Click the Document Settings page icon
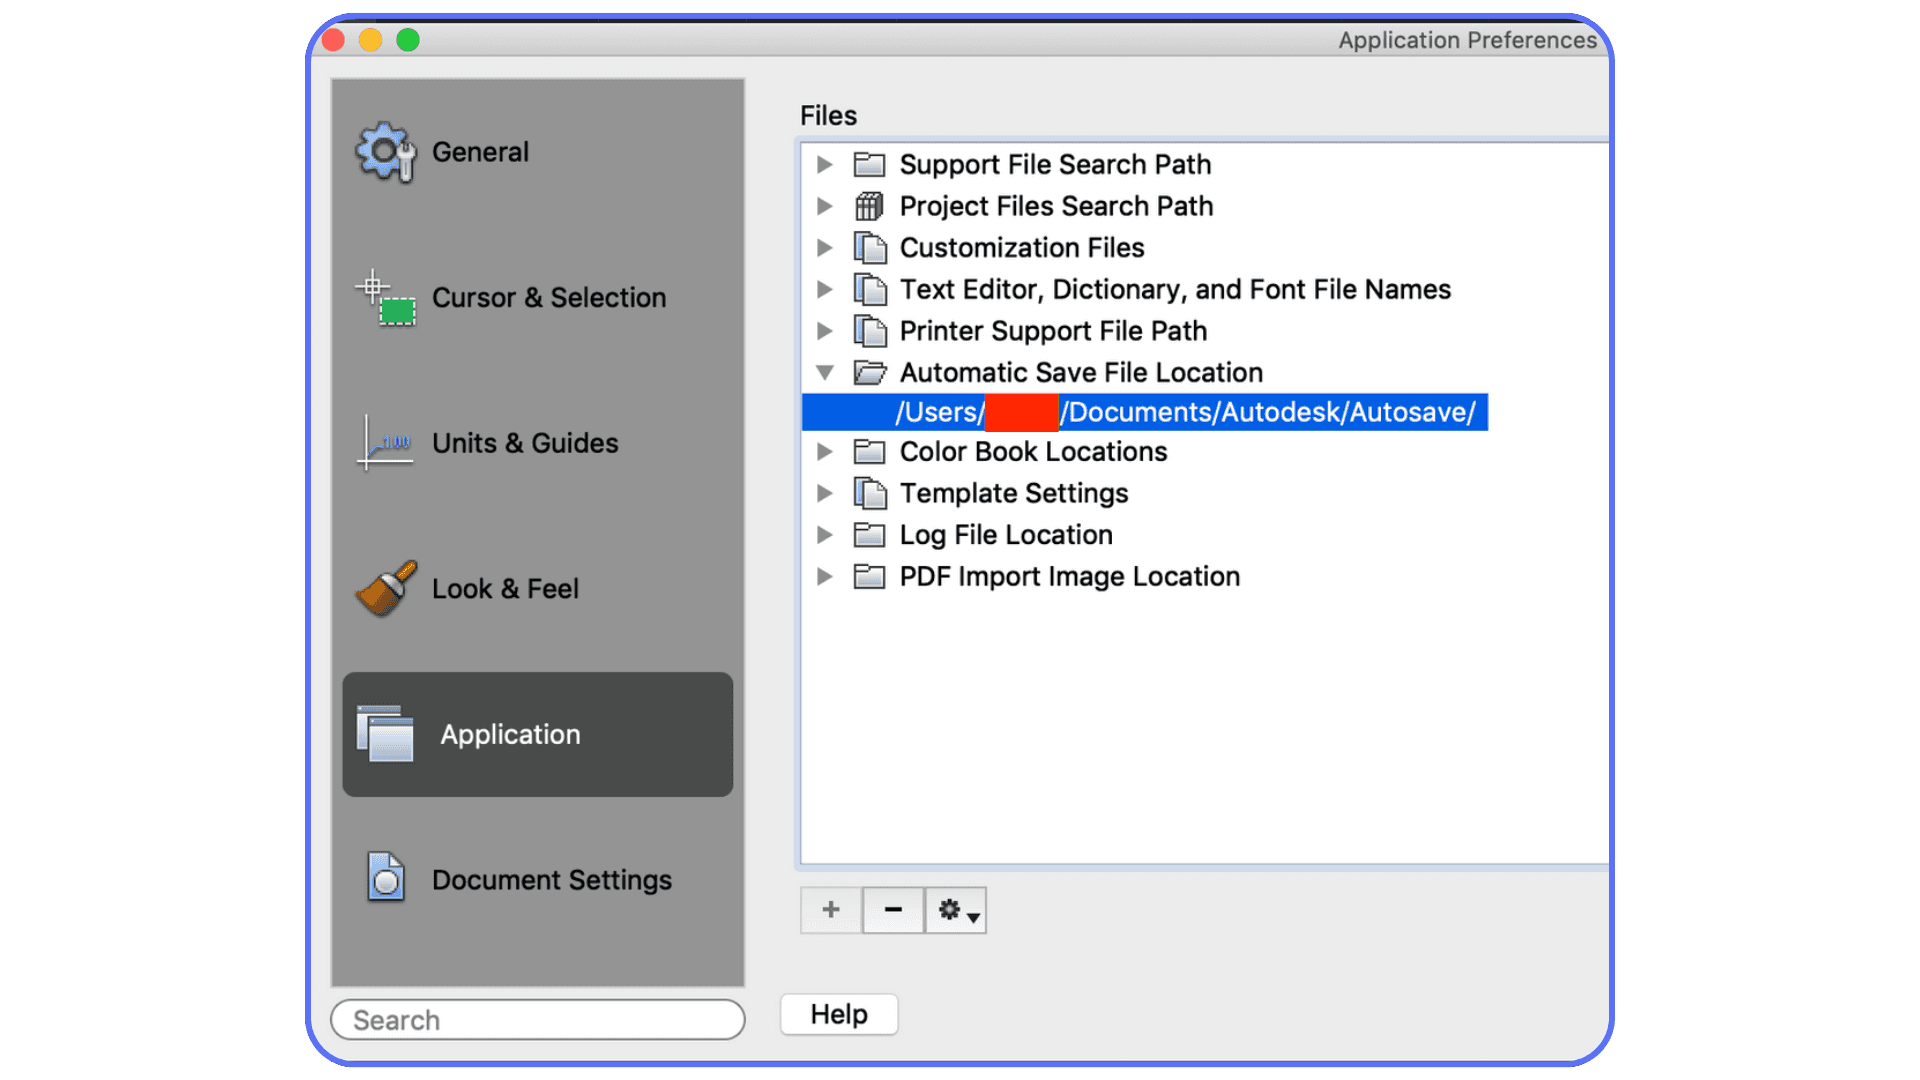 [386, 878]
